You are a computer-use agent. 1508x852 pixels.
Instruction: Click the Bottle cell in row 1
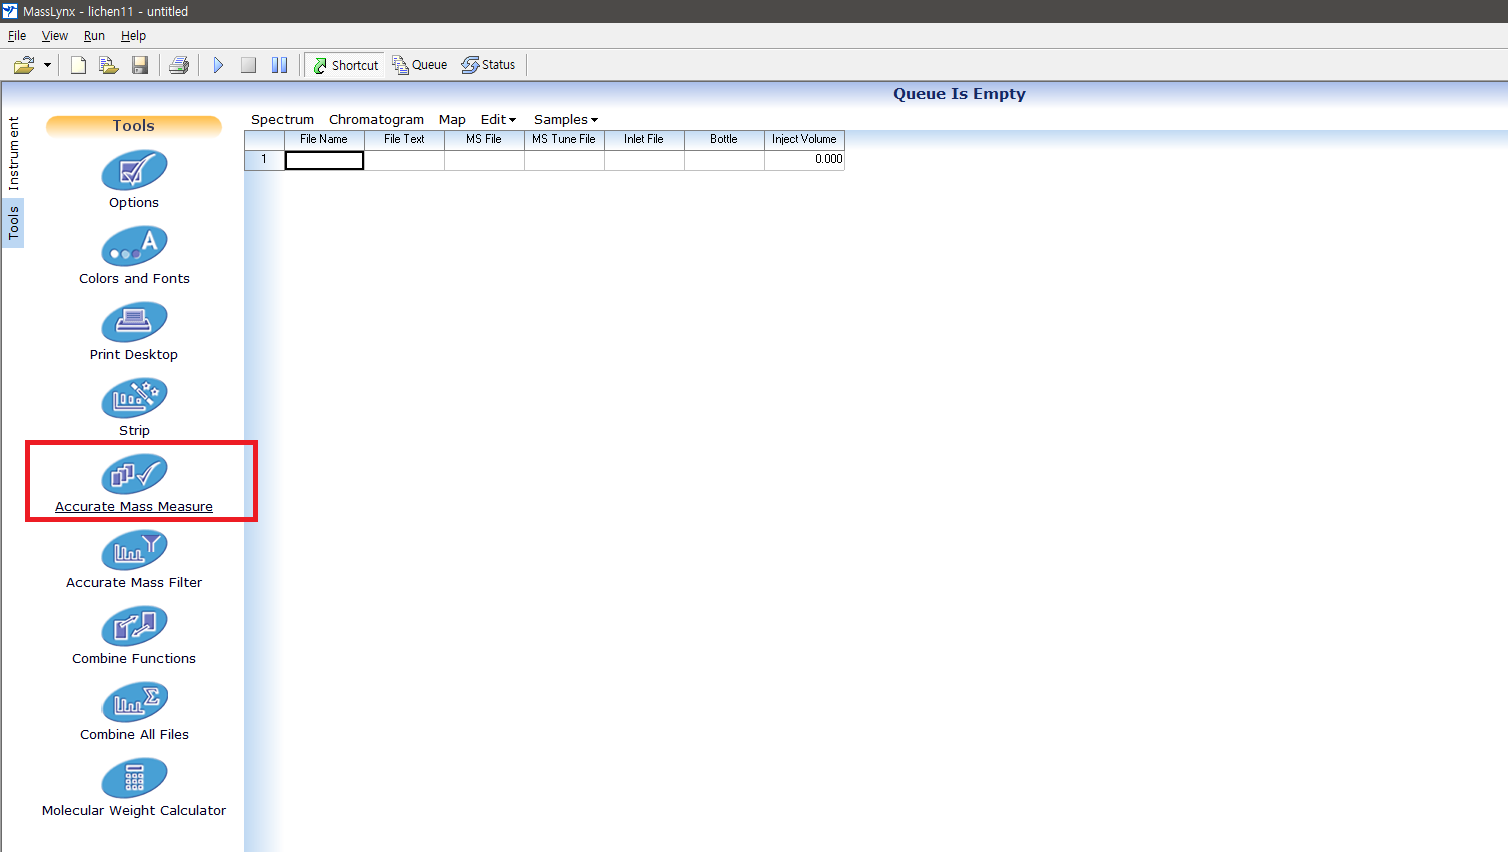click(724, 160)
